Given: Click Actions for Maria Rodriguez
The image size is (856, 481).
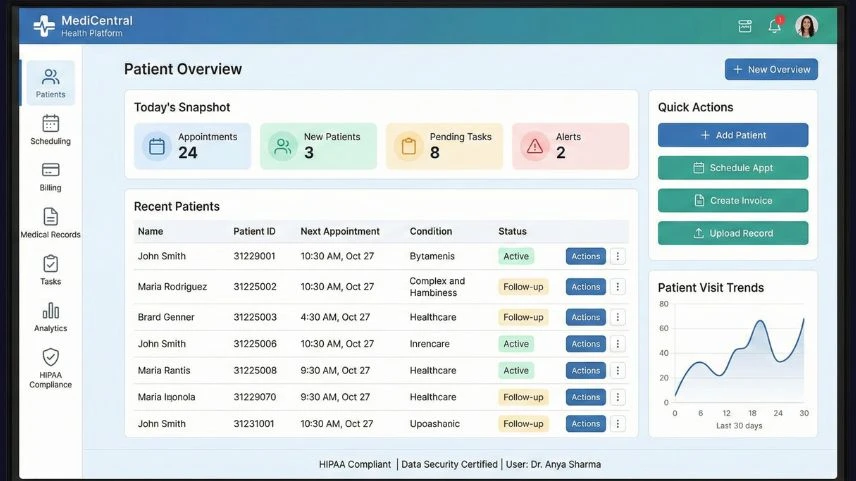Looking at the screenshot, I should point(586,287).
